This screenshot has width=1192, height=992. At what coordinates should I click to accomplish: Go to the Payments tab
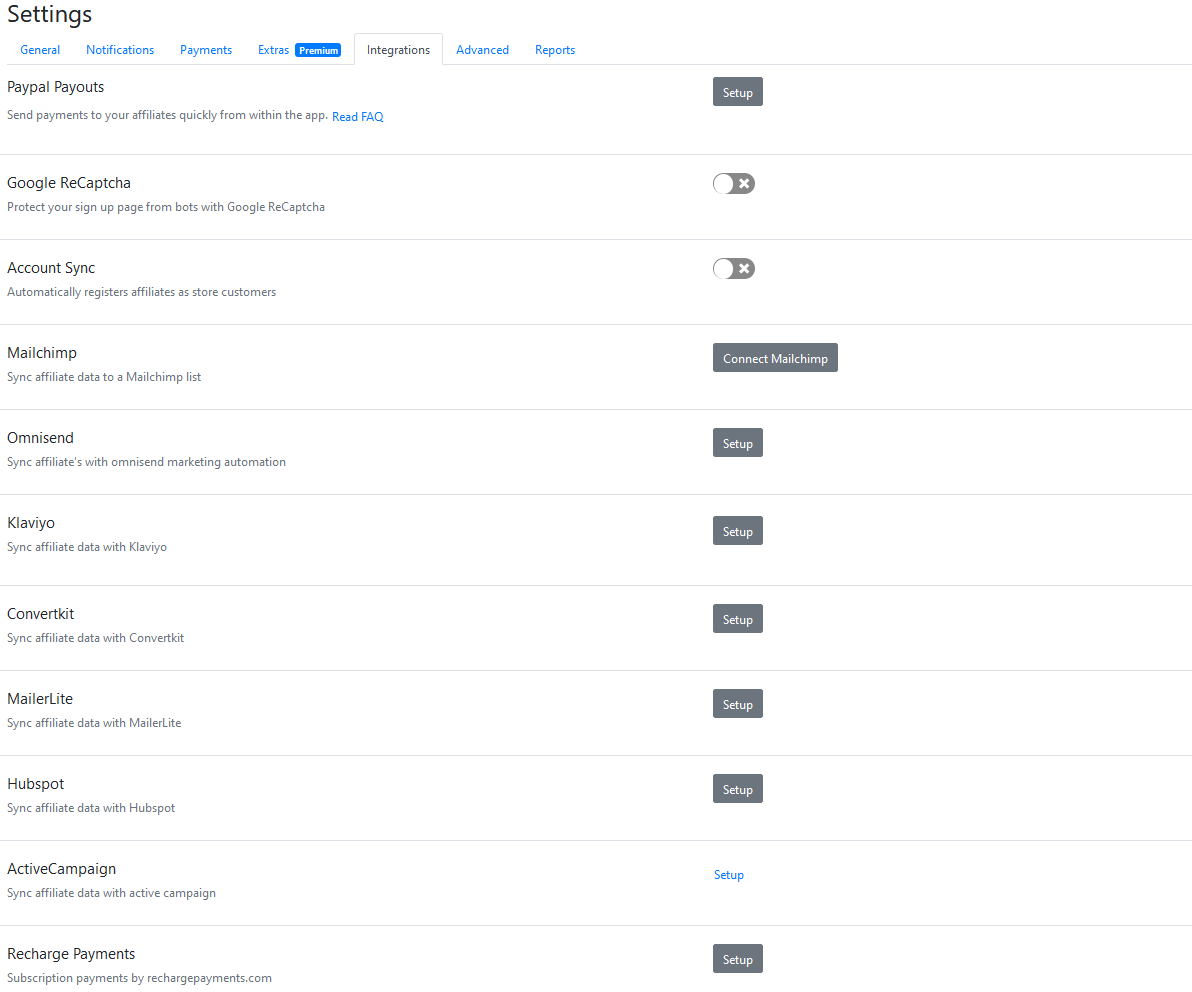206,50
